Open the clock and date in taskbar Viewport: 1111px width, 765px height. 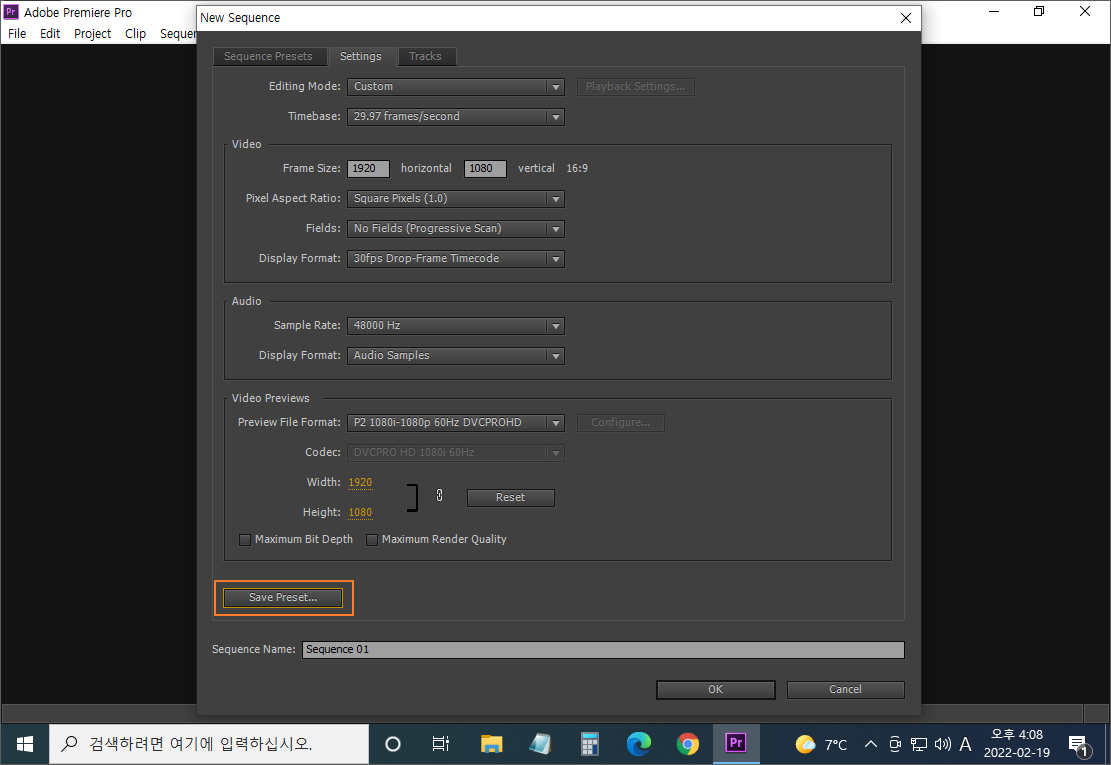tap(1017, 744)
